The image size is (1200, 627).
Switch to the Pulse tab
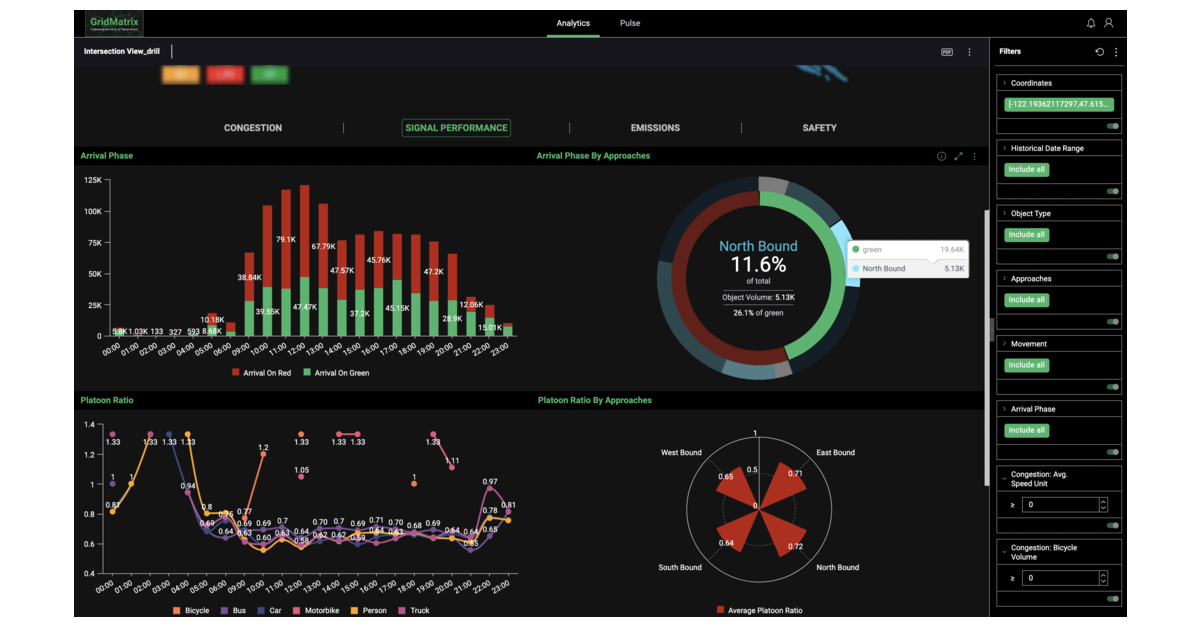pos(629,22)
